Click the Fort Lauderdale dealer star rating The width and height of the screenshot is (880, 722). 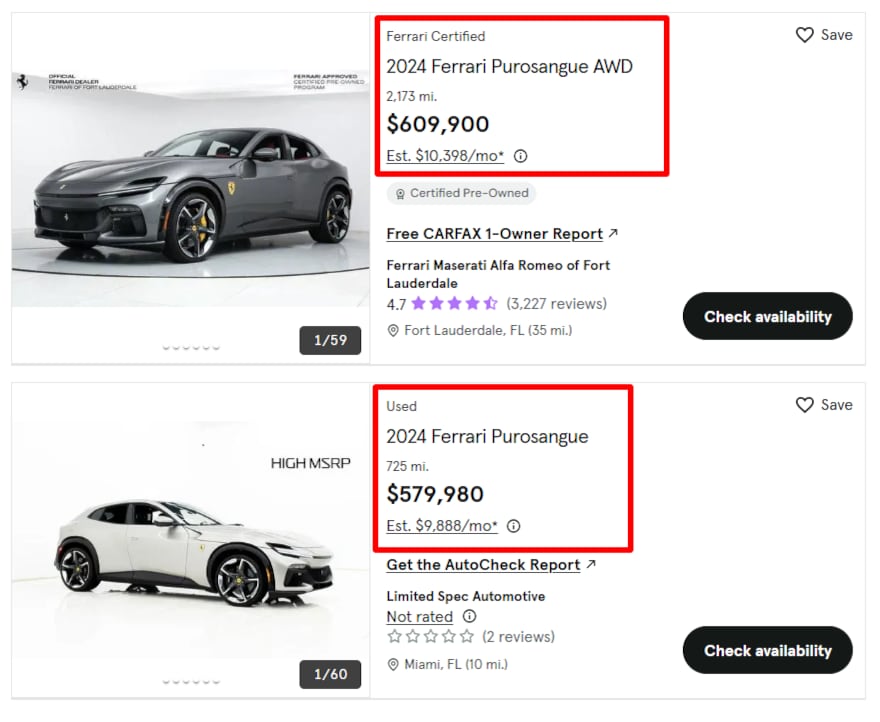click(453, 303)
